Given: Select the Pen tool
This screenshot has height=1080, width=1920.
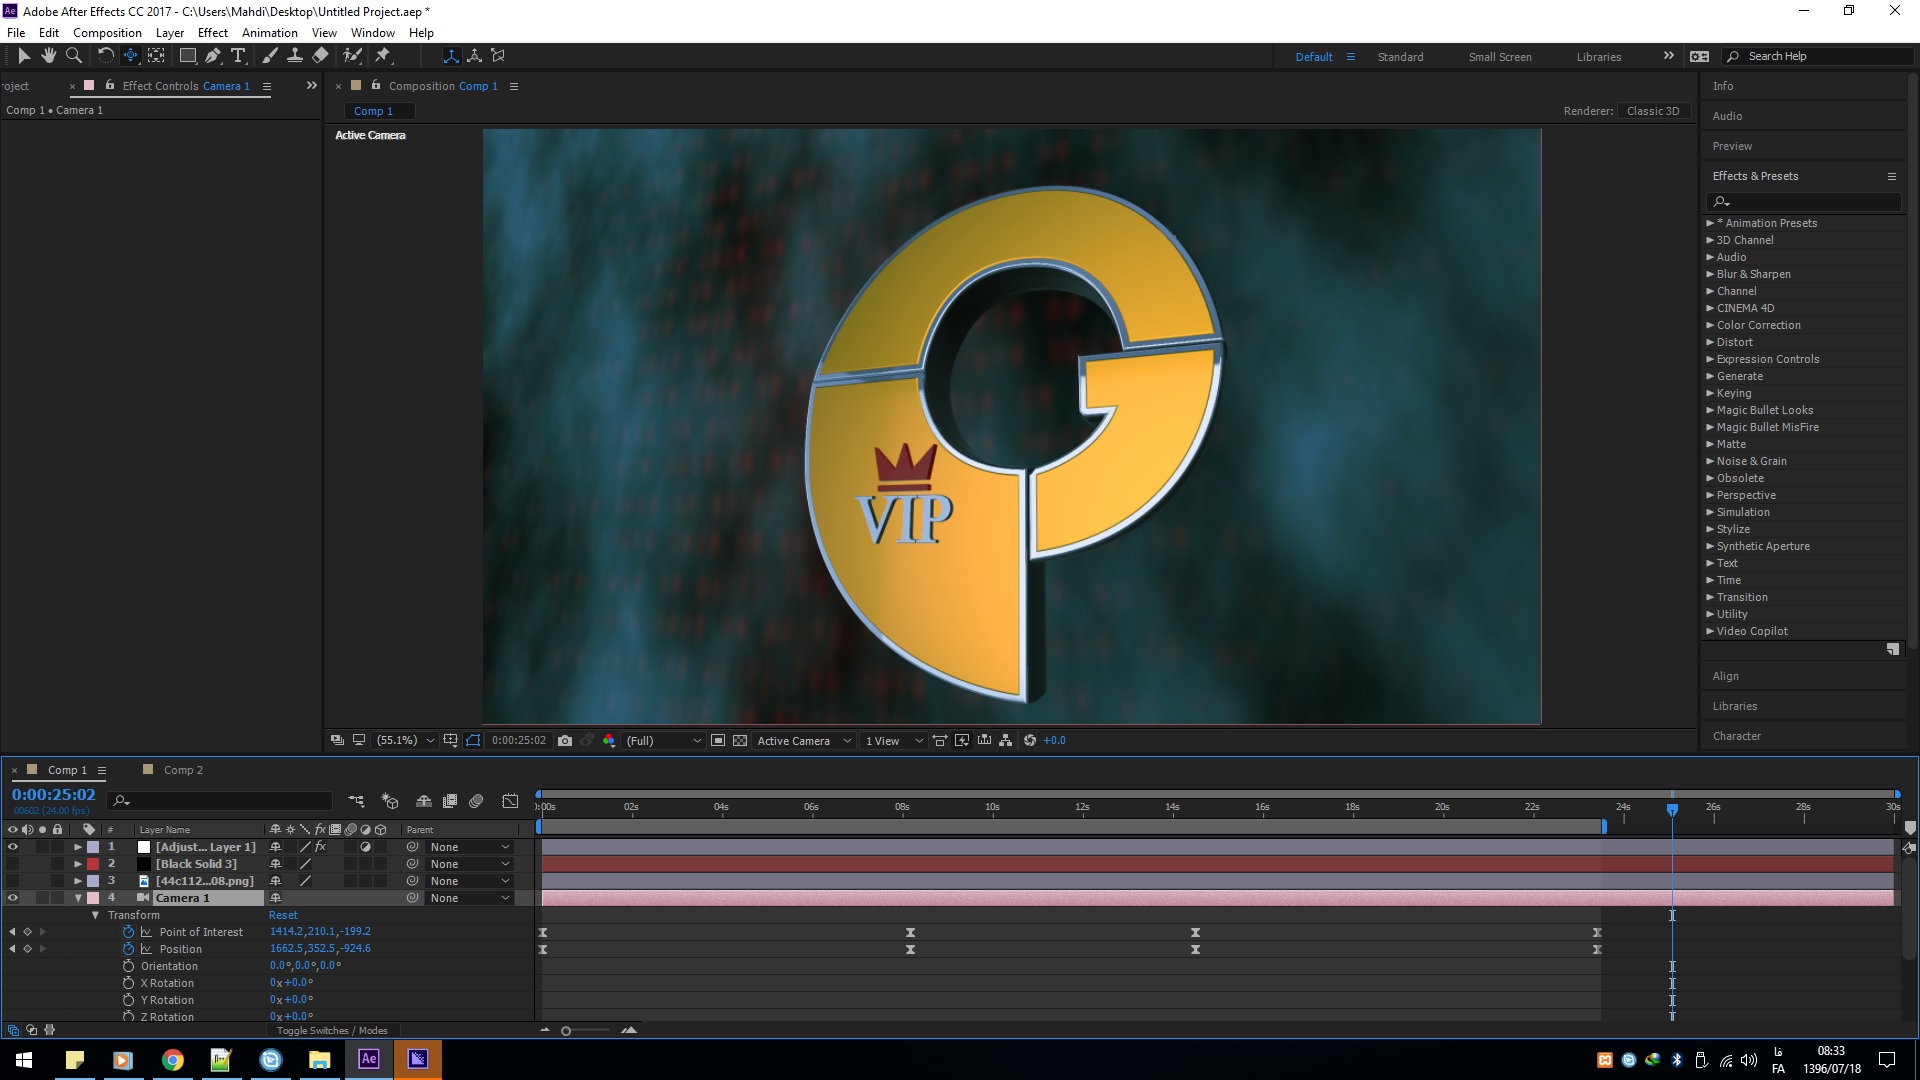Looking at the screenshot, I should point(213,56).
